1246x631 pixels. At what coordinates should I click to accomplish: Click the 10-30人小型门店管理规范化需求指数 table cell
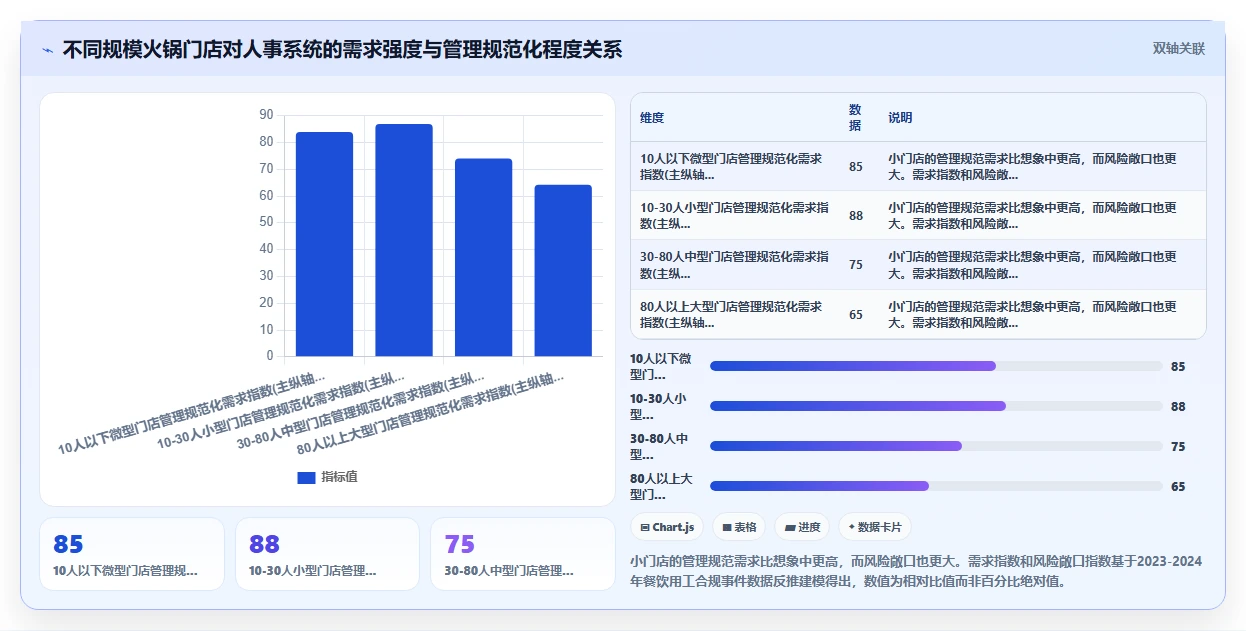point(735,215)
